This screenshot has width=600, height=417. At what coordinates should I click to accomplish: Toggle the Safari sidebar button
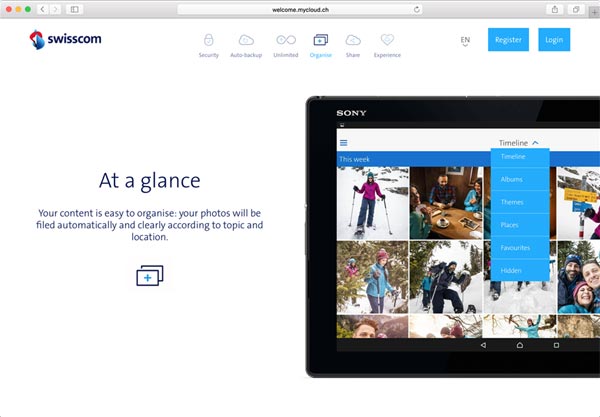[74, 9]
